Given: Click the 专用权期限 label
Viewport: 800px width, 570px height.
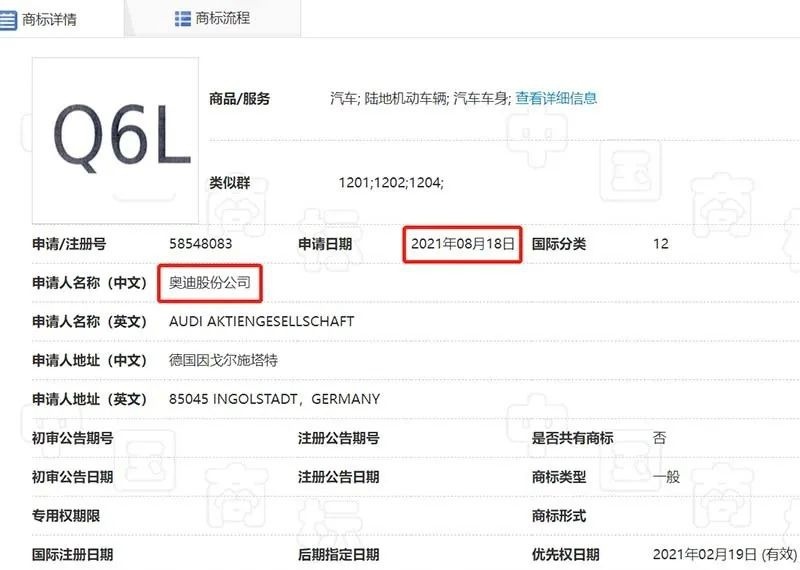Looking at the screenshot, I should pos(66,516).
